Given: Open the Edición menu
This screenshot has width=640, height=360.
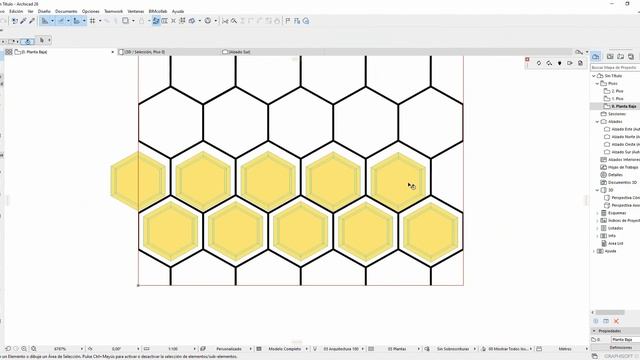Looking at the screenshot, I should pyautogui.click(x=16, y=11).
